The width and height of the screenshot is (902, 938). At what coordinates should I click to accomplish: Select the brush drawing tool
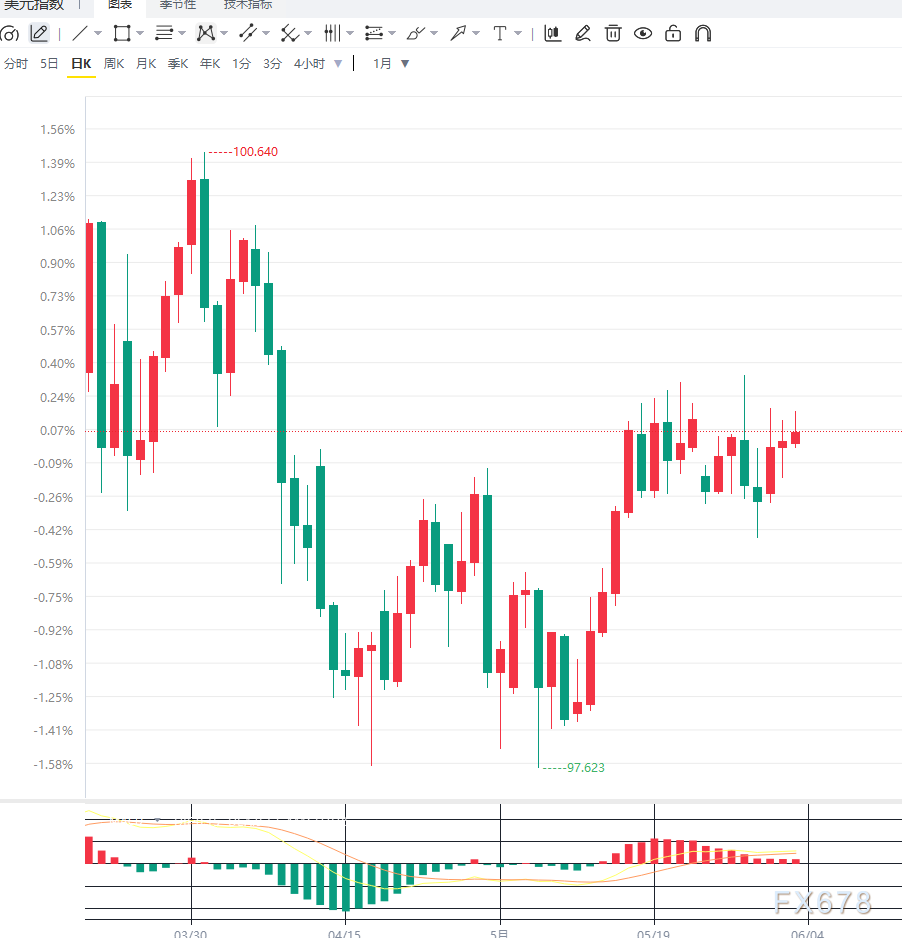point(416,34)
